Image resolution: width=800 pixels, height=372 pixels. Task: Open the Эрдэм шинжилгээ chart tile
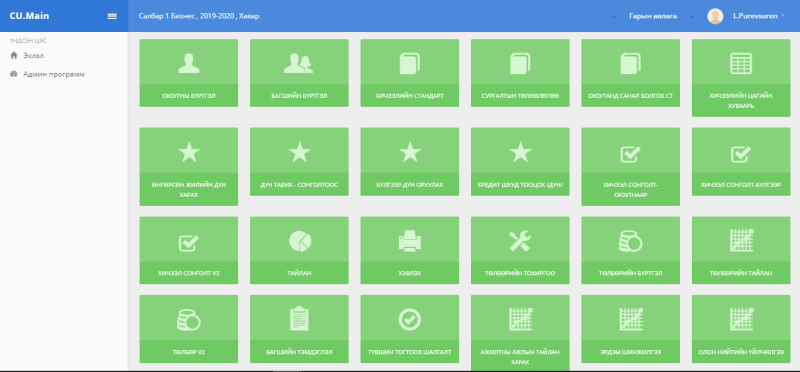(631, 329)
